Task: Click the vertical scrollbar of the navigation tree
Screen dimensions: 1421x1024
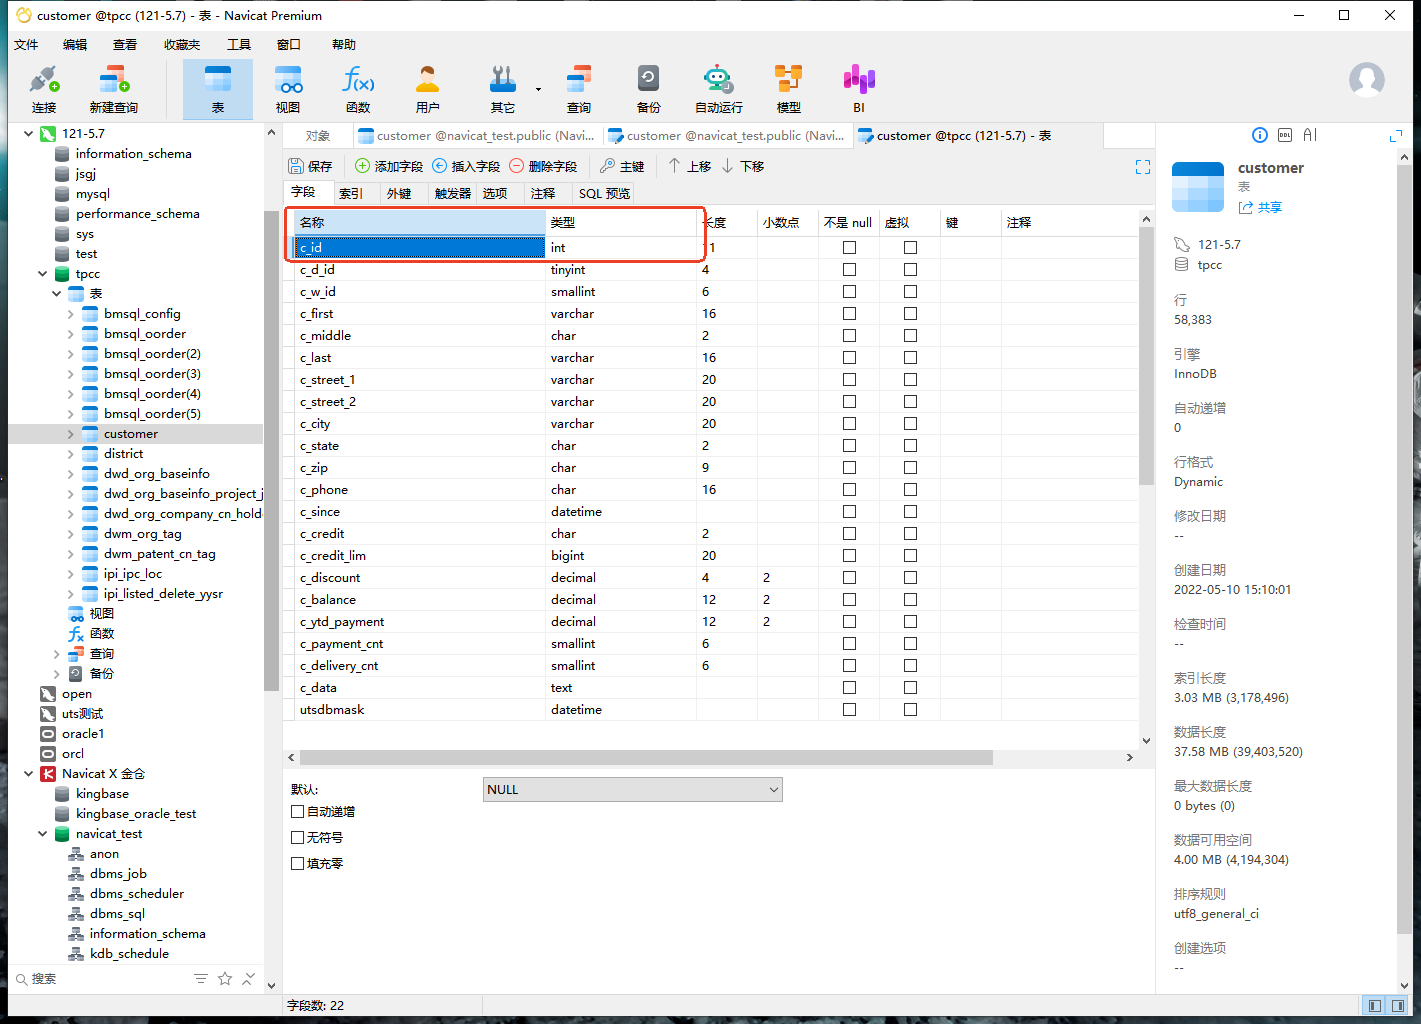Action: click(x=271, y=450)
